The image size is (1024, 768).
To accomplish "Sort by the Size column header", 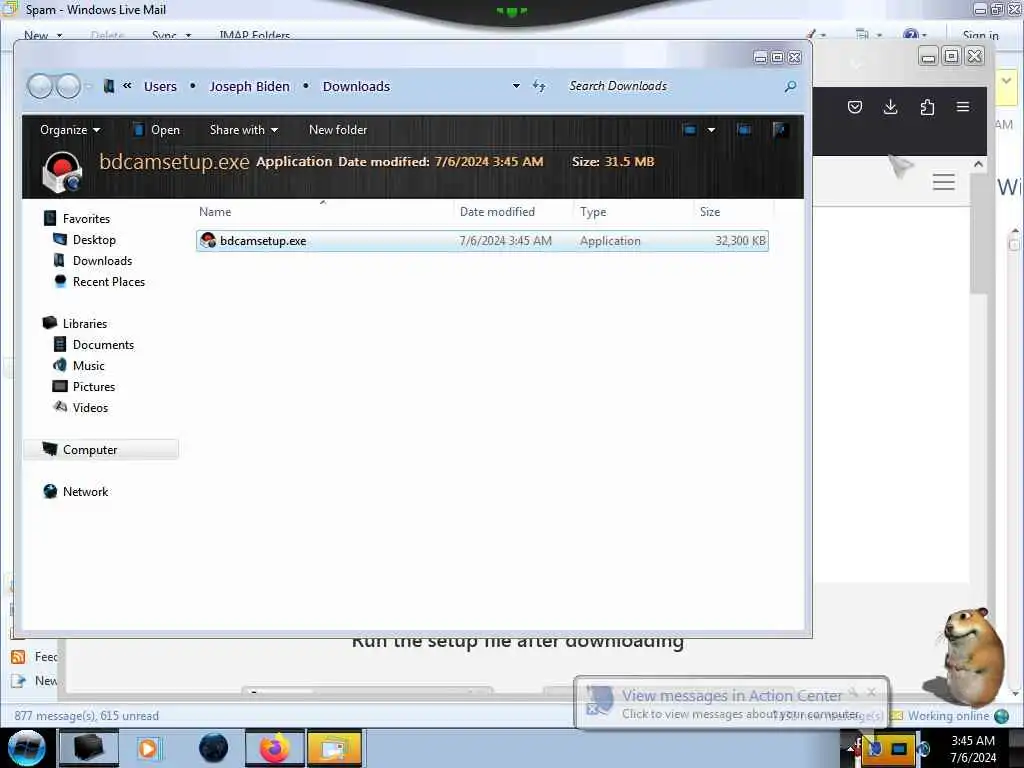I will click(734, 212).
